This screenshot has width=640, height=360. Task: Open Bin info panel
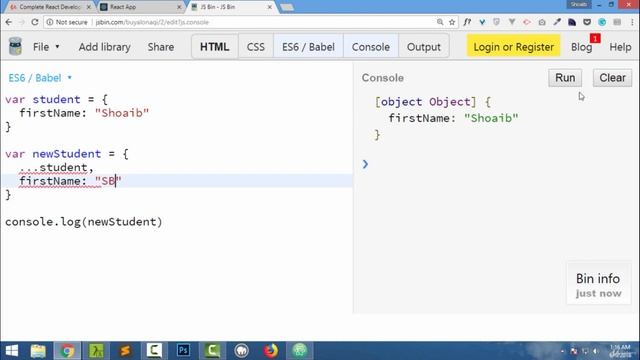598,284
